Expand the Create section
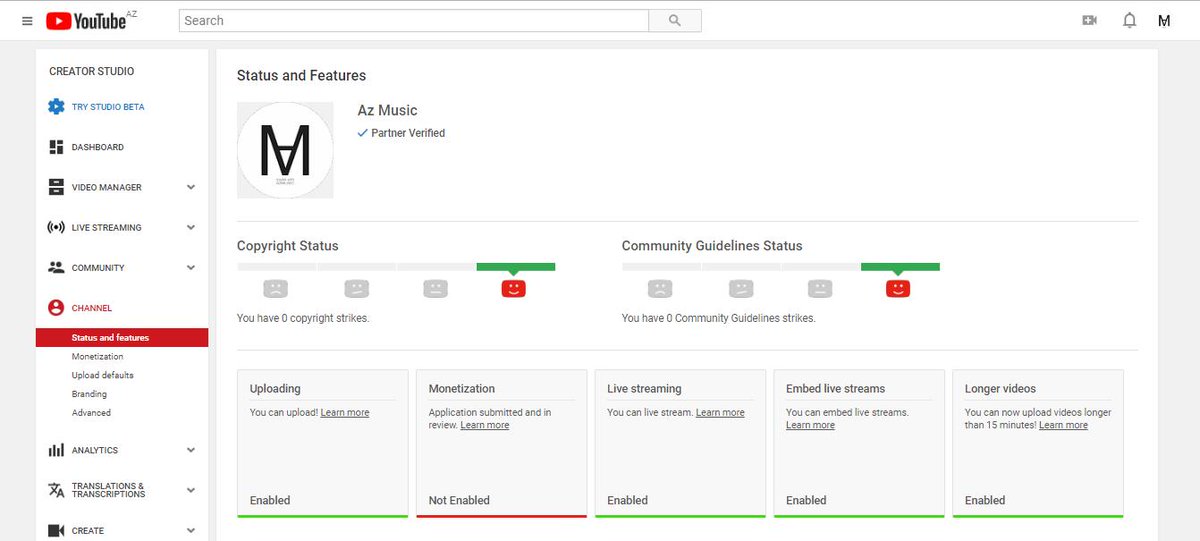This screenshot has width=1200, height=541. (x=191, y=530)
